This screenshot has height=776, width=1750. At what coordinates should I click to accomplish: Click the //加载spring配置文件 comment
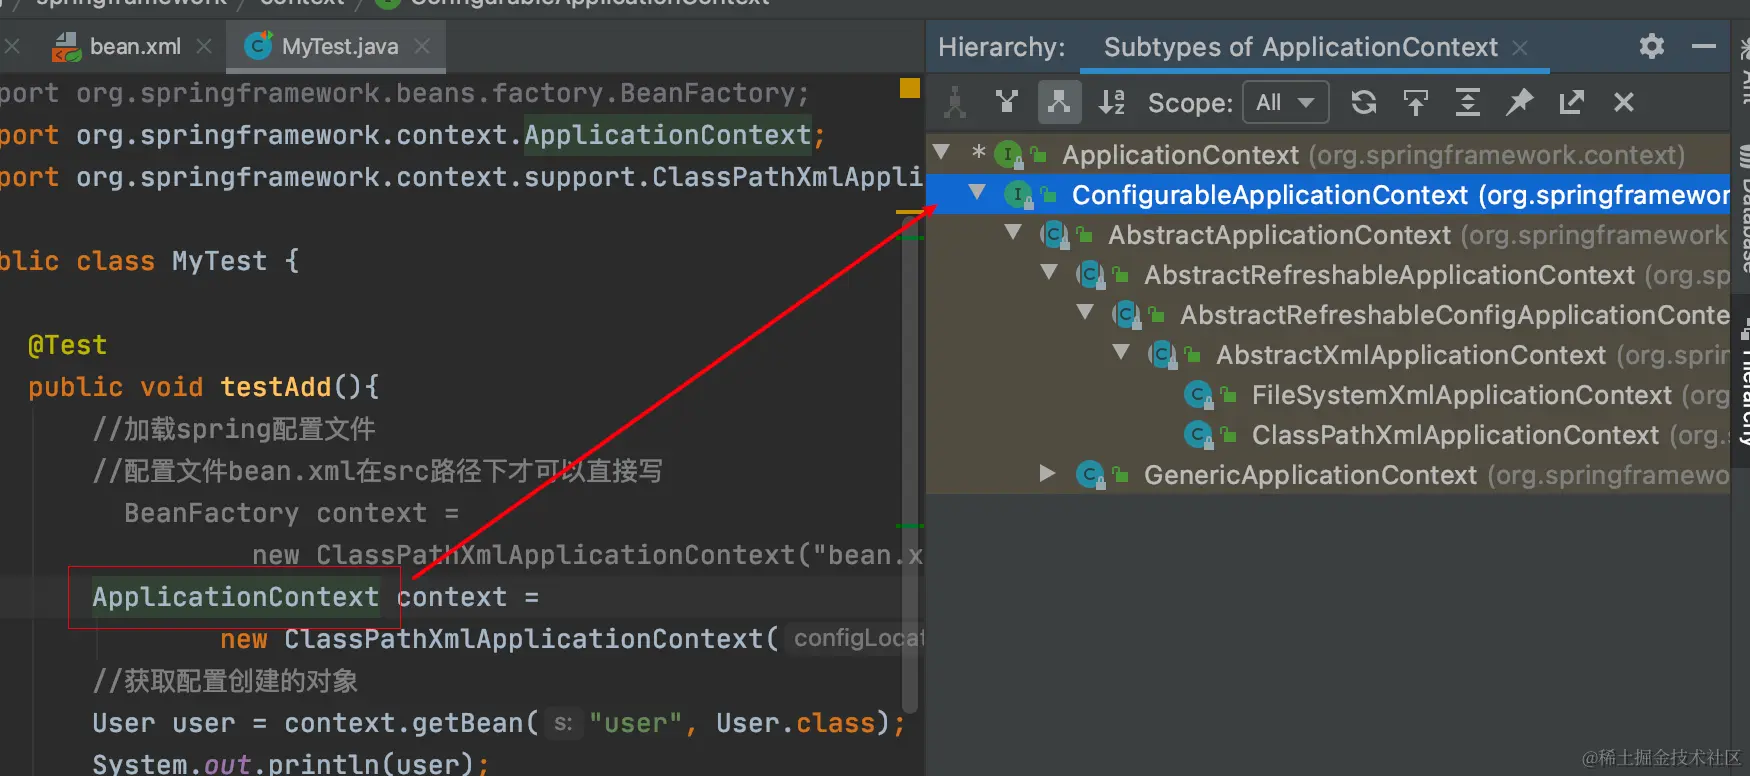[234, 429]
